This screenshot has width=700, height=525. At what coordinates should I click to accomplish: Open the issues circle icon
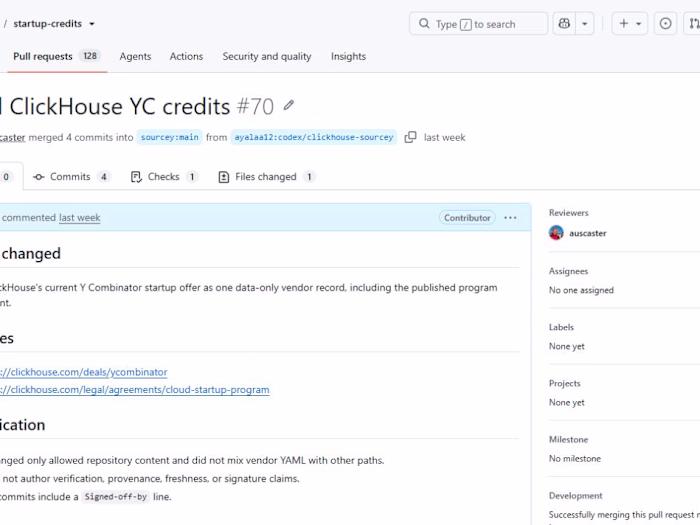point(665,24)
